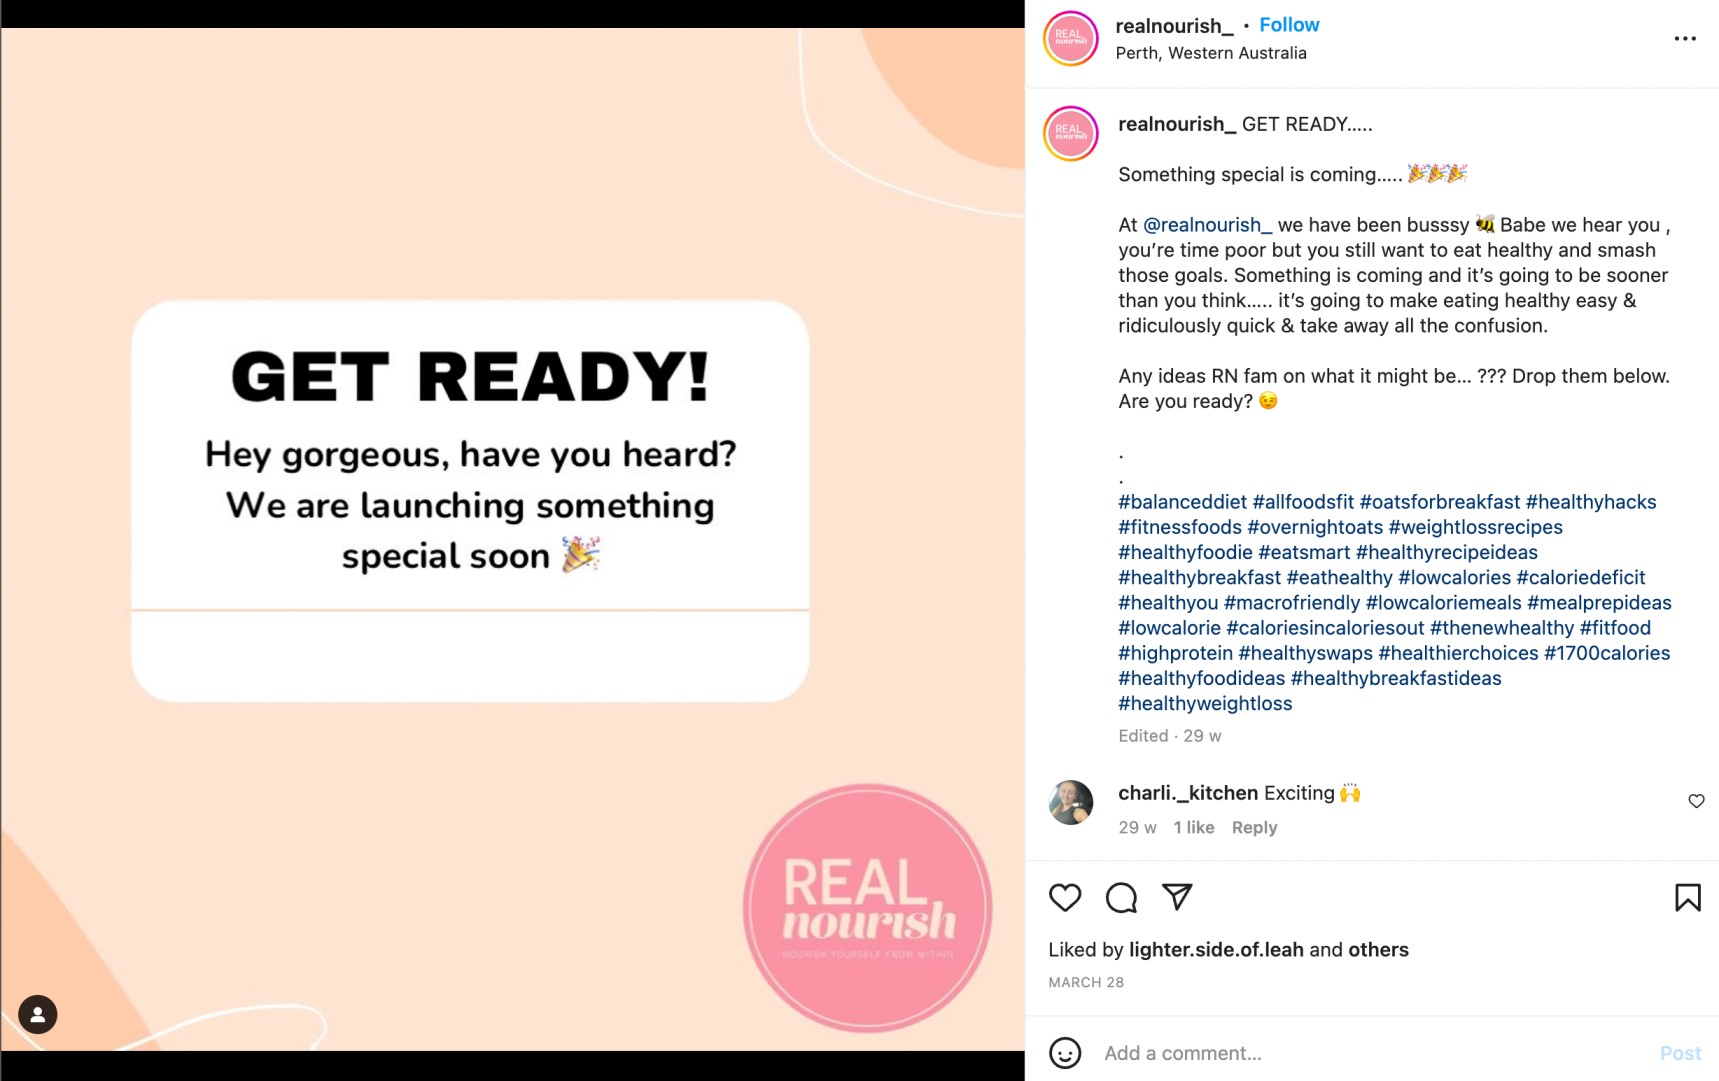
Task: Follow realnourish_ account
Action: [1288, 25]
